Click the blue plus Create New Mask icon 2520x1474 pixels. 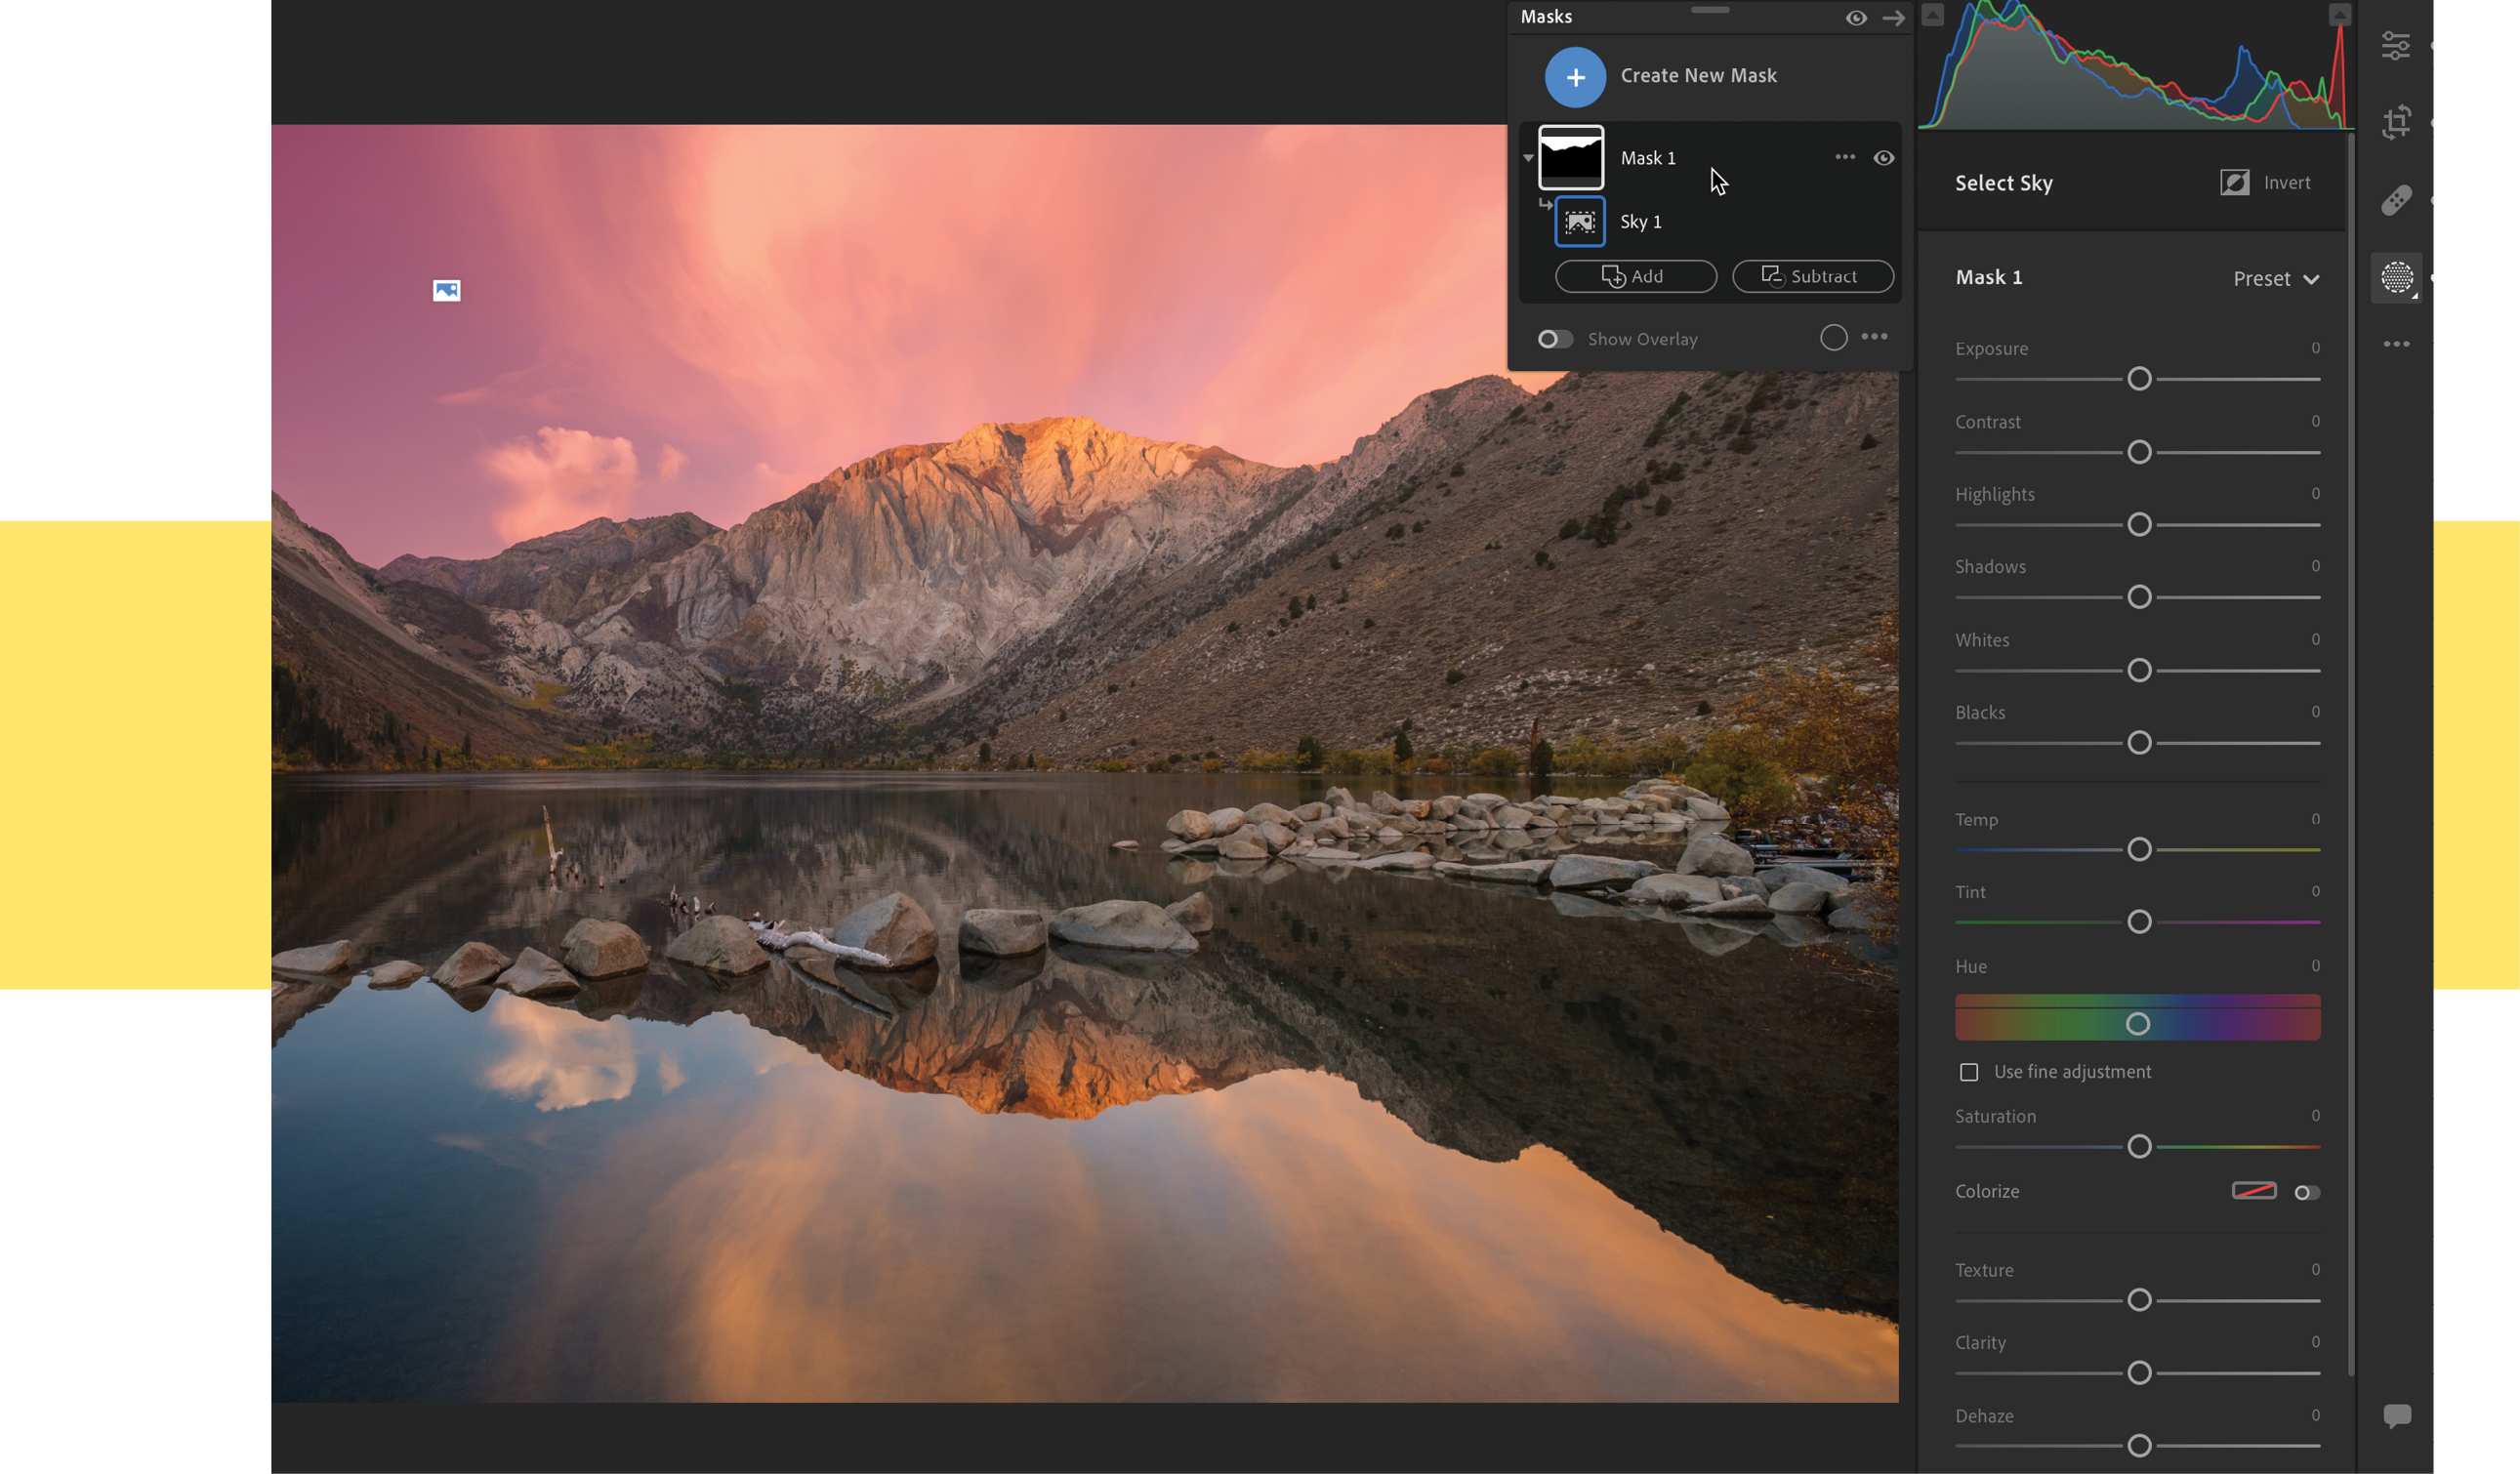[1575, 77]
